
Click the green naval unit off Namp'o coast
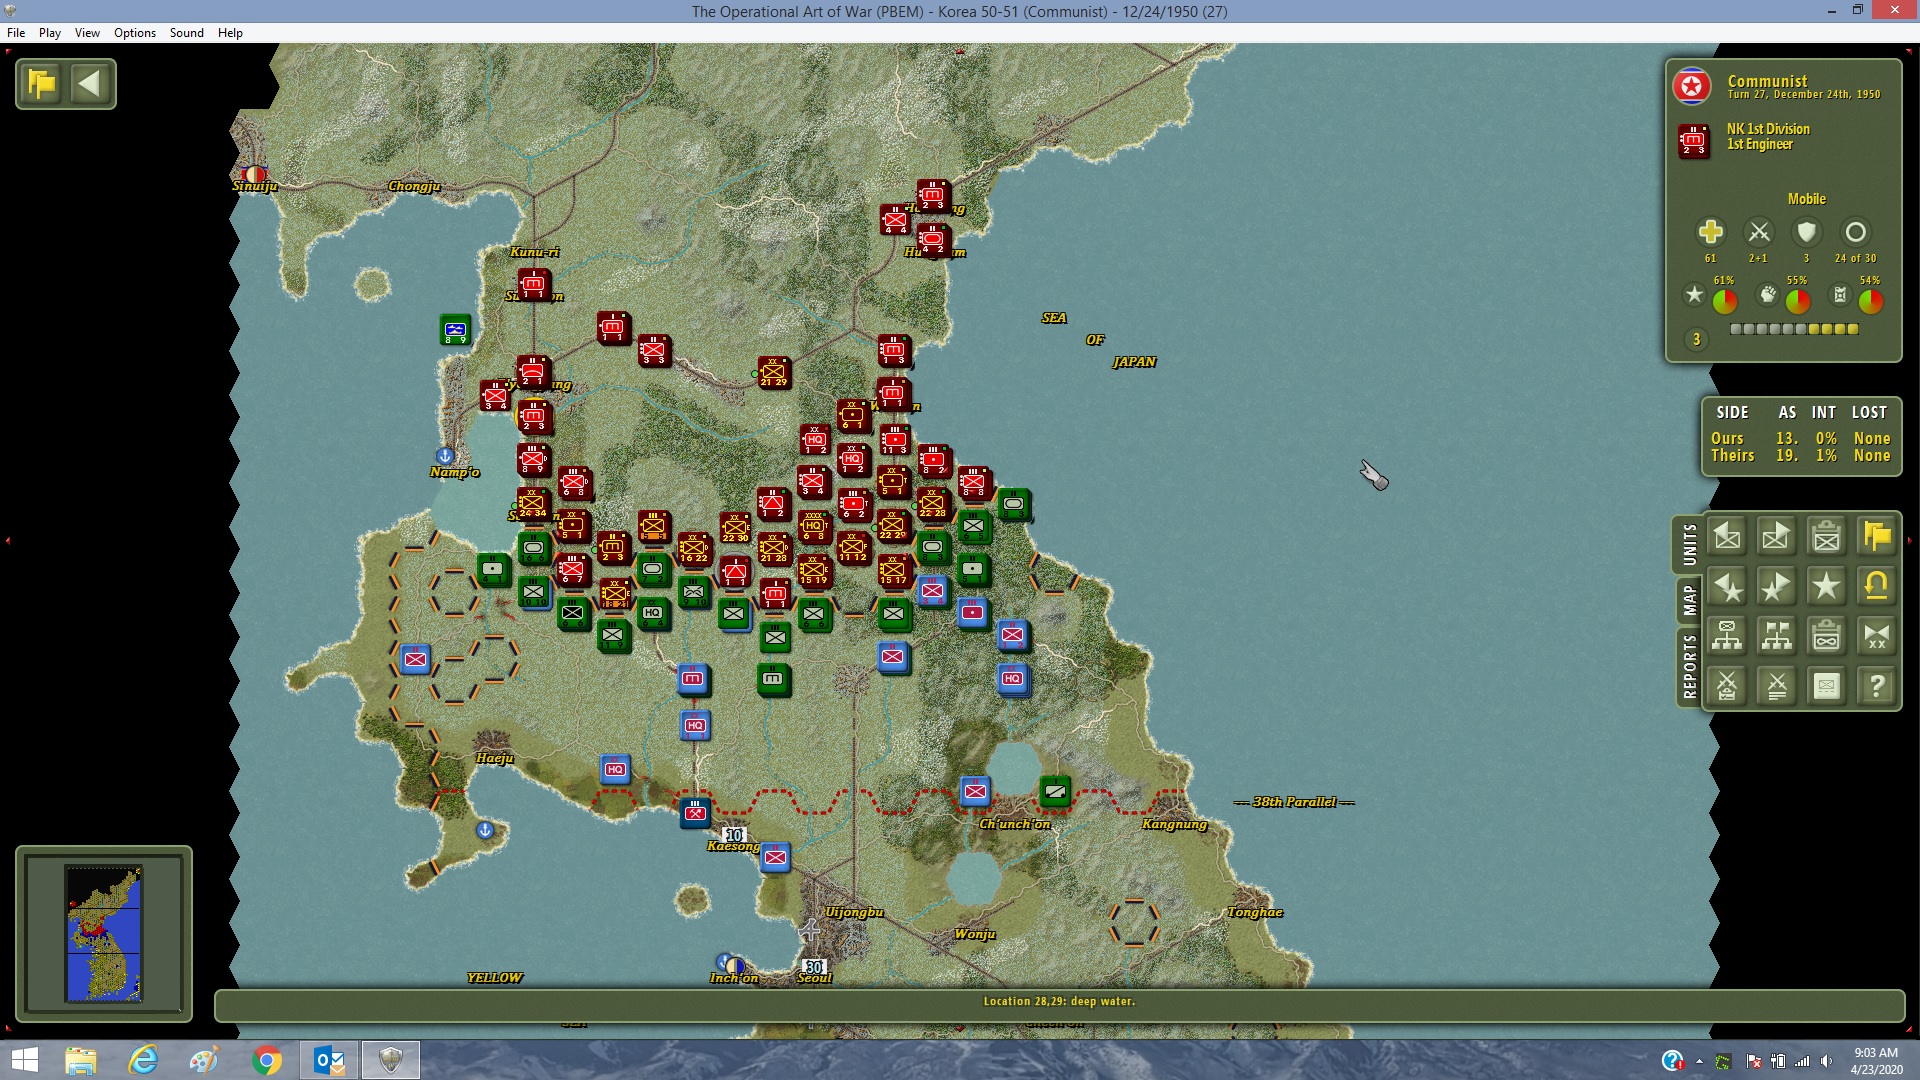pyautogui.click(x=455, y=330)
